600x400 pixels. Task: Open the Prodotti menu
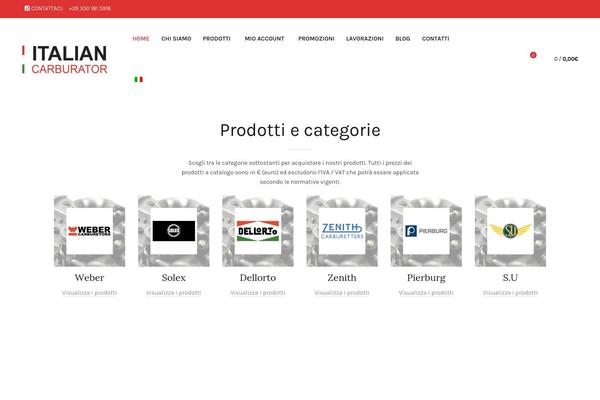[x=217, y=39]
